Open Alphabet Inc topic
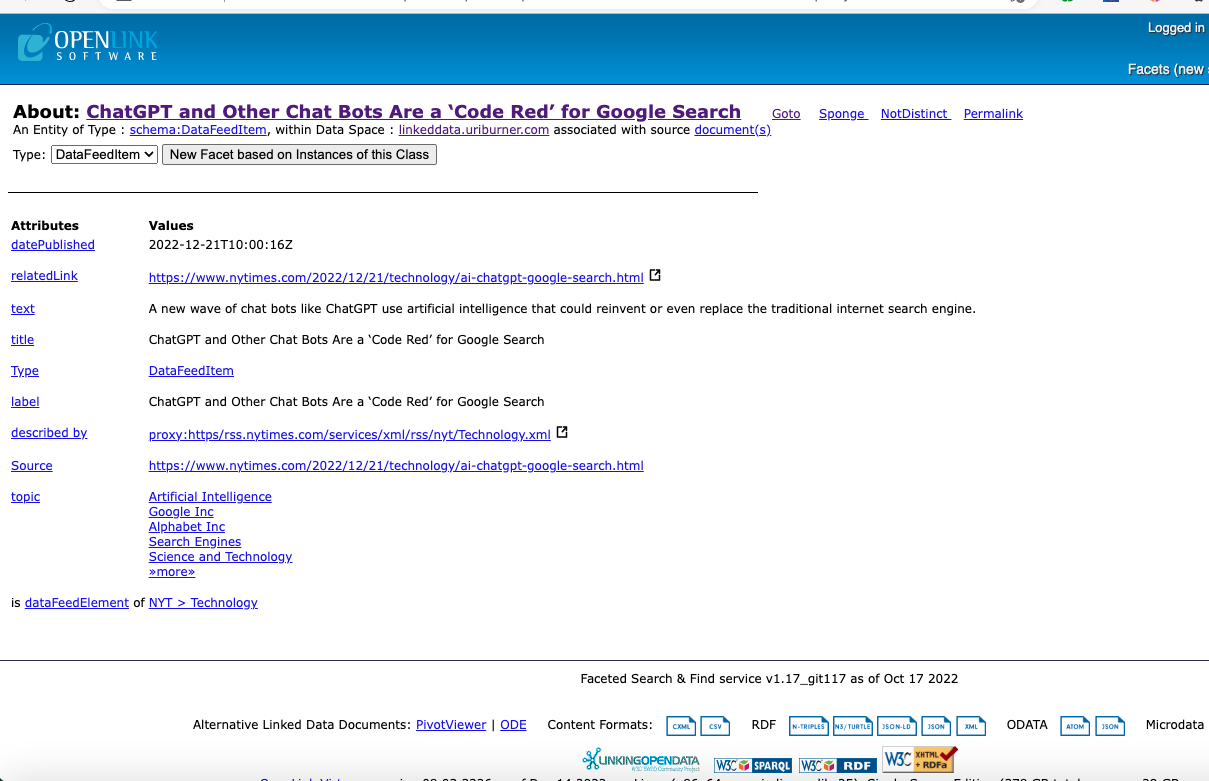The width and height of the screenshot is (1209, 781). point(187,527)
